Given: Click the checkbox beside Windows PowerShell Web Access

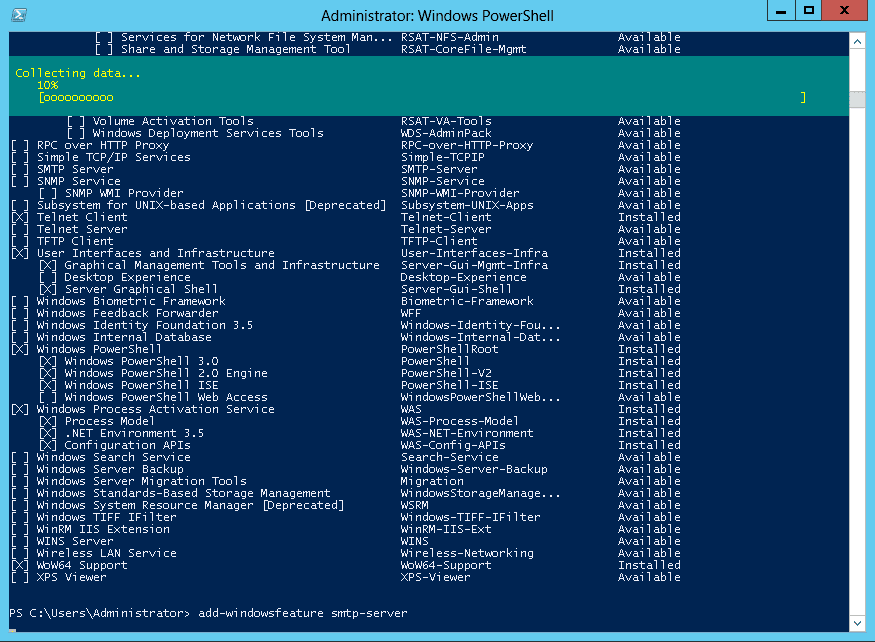Looking at the screenshot, I should click(47, 398).
